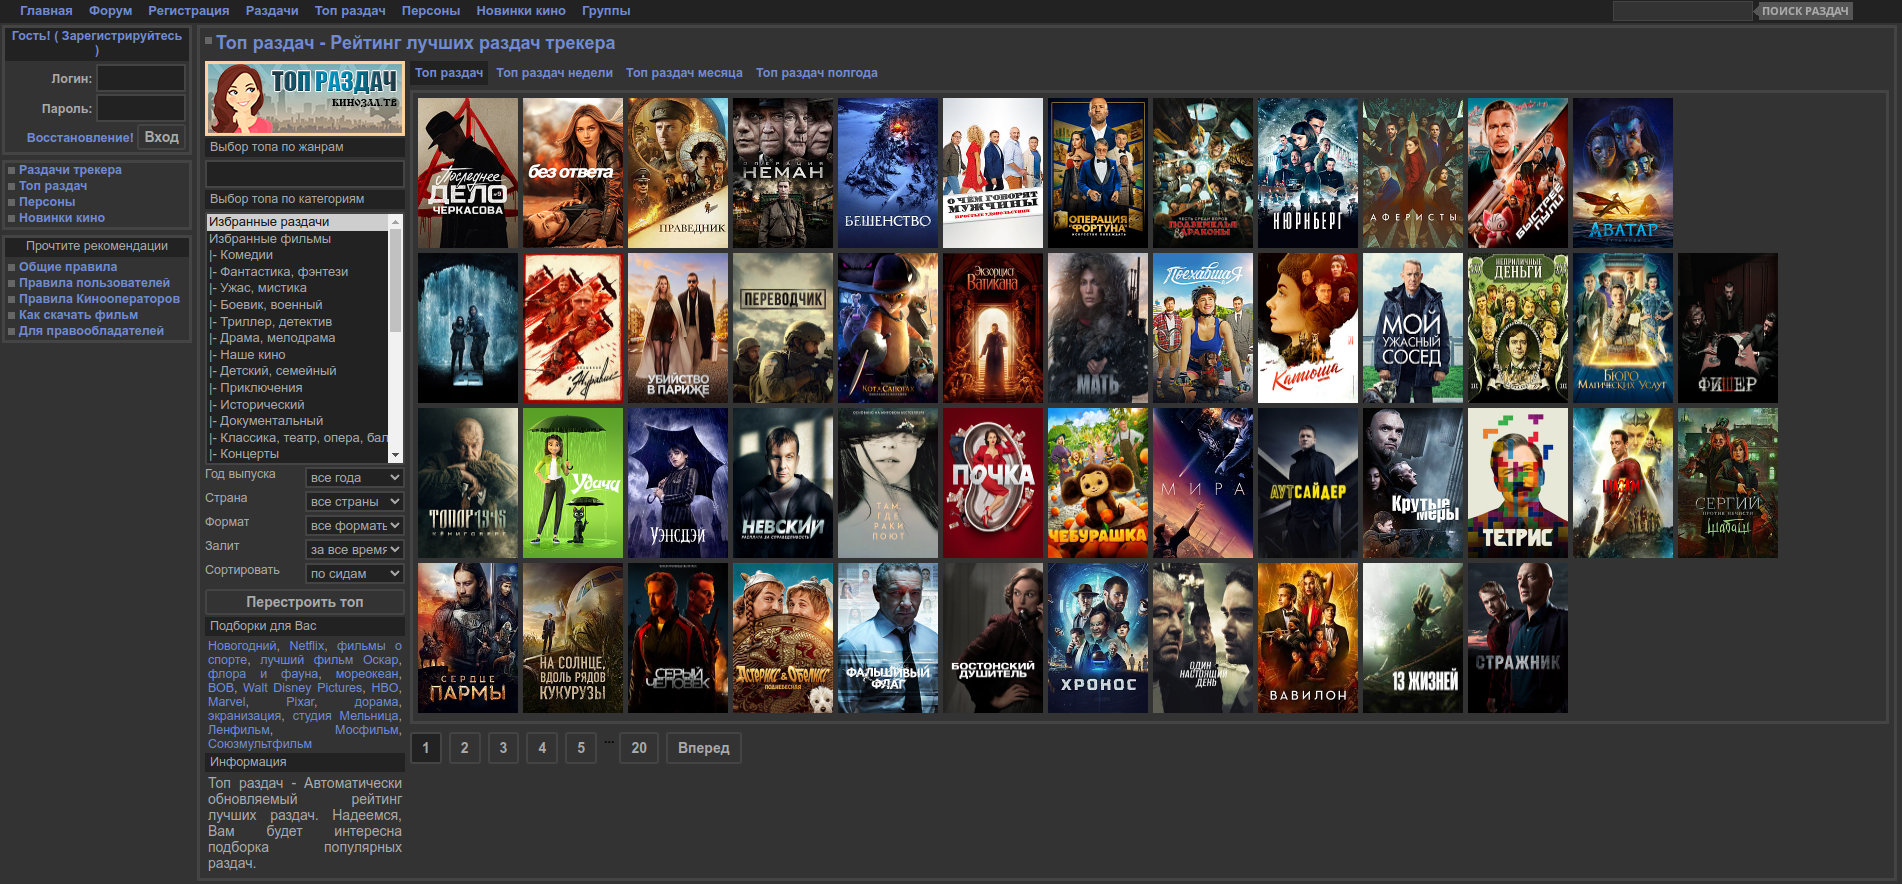
Task: Open the Аватар poster
Action: coord(1623,173)
